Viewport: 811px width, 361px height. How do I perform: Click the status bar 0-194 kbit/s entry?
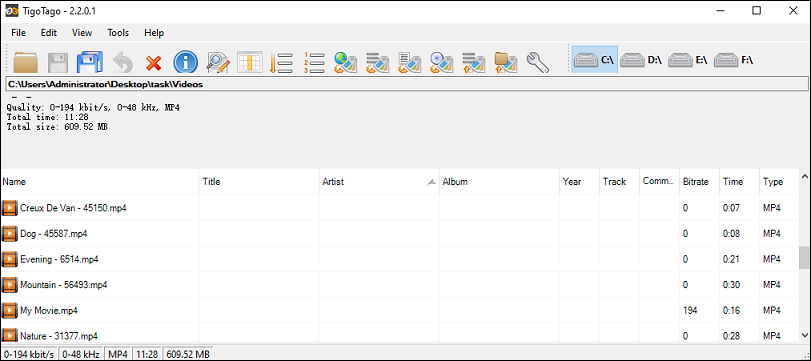click(29, 354)
